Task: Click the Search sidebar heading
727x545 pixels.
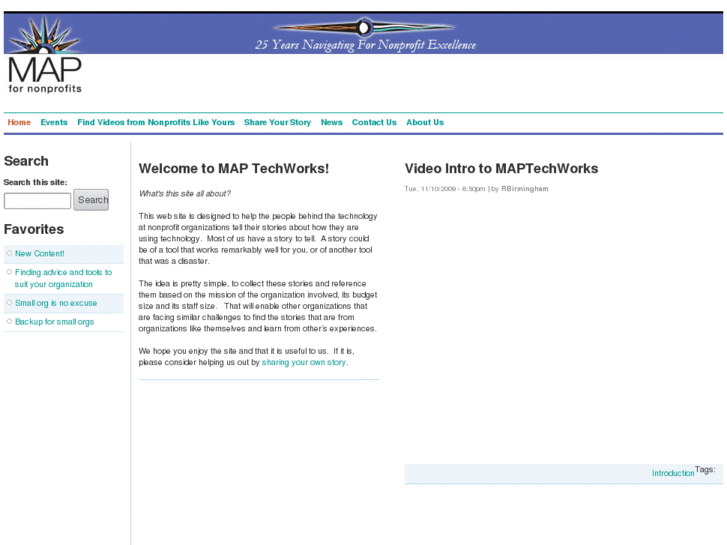Action: 26,161
